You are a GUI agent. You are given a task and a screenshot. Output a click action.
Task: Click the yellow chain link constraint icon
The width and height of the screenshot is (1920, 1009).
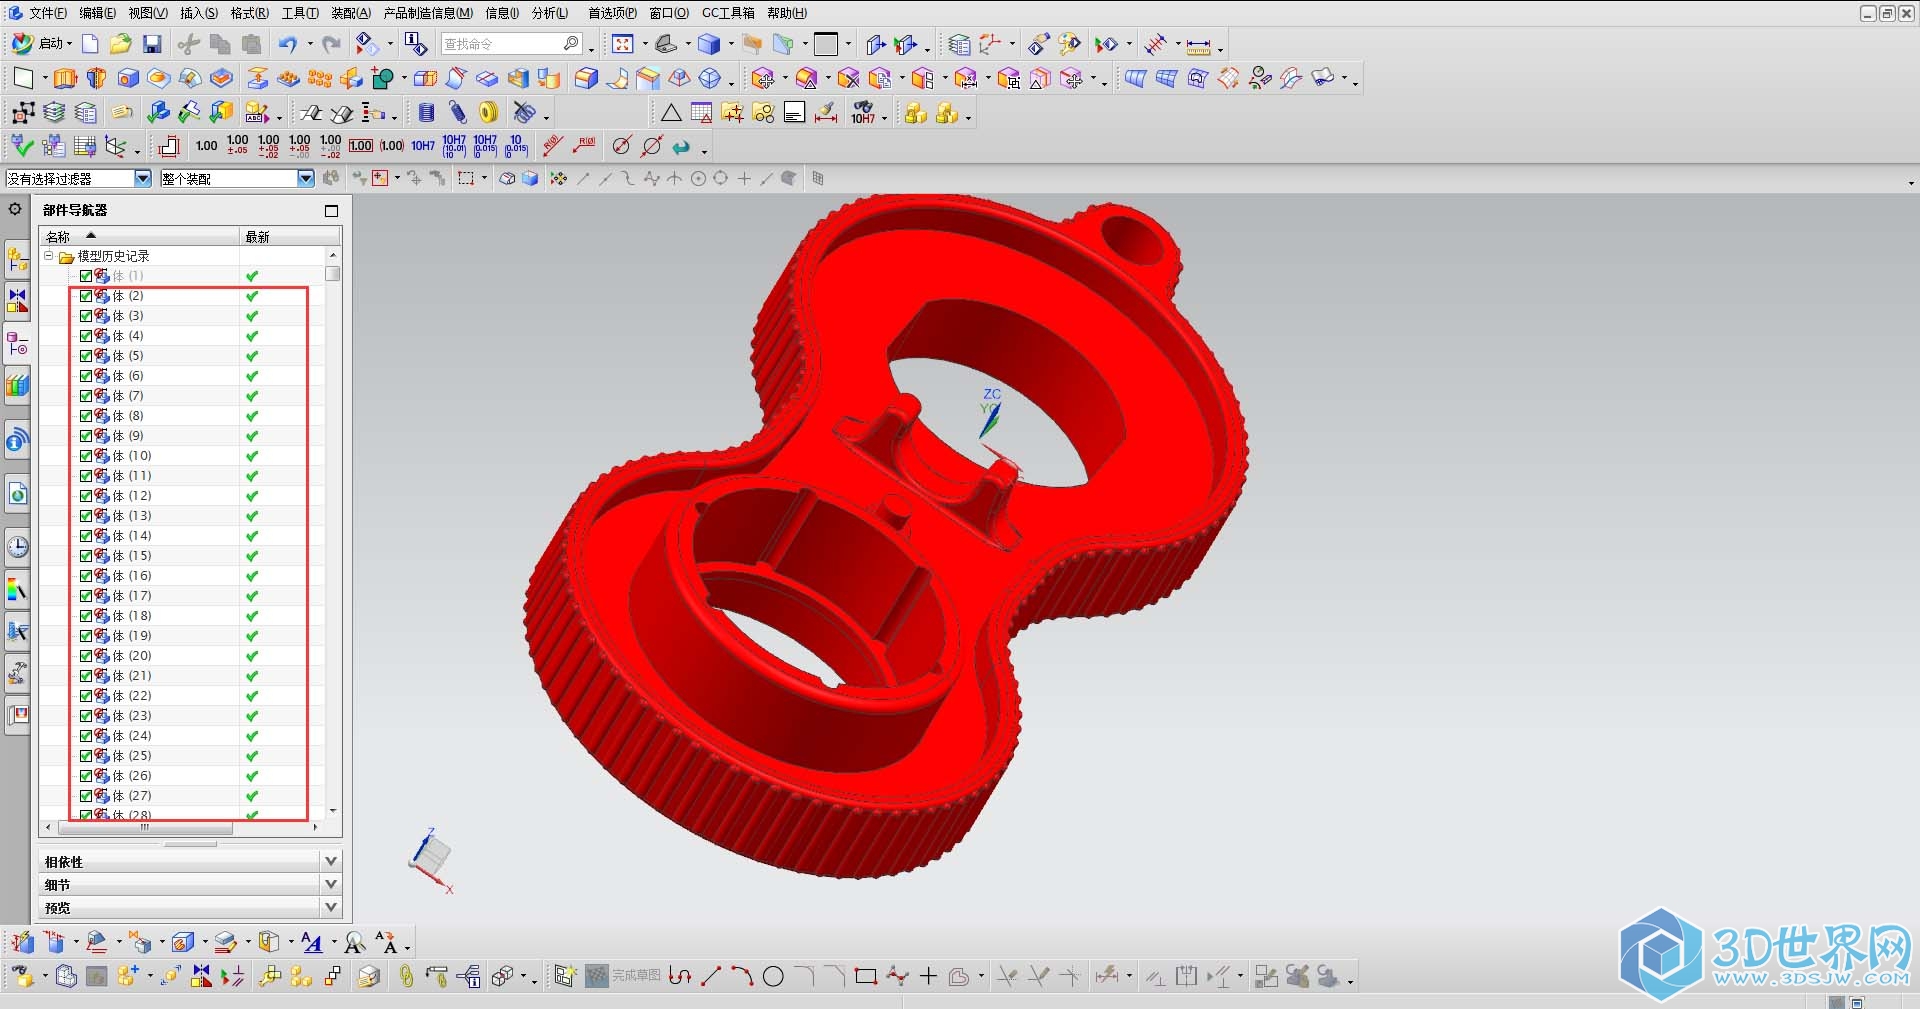pos(406,976)
